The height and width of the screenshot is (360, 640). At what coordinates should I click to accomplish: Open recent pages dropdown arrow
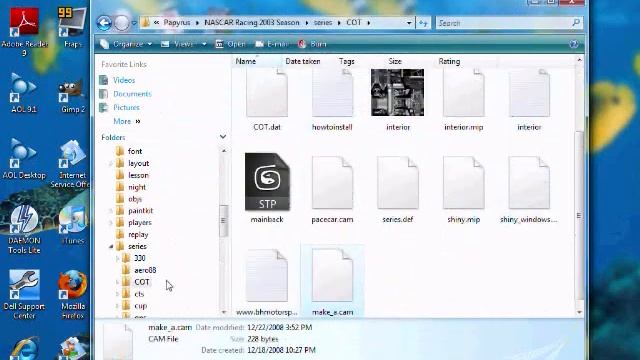[x=134, y=23]
